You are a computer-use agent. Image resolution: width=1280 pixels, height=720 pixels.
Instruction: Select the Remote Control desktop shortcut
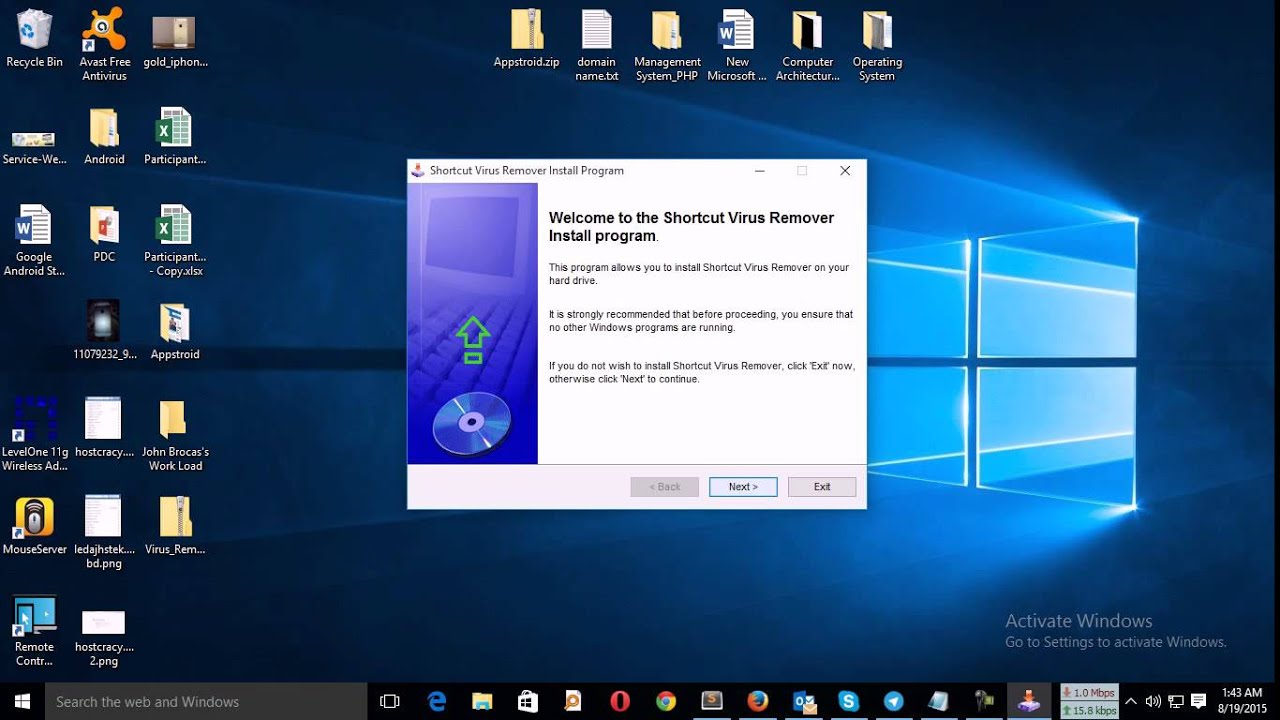pos(34,631)
